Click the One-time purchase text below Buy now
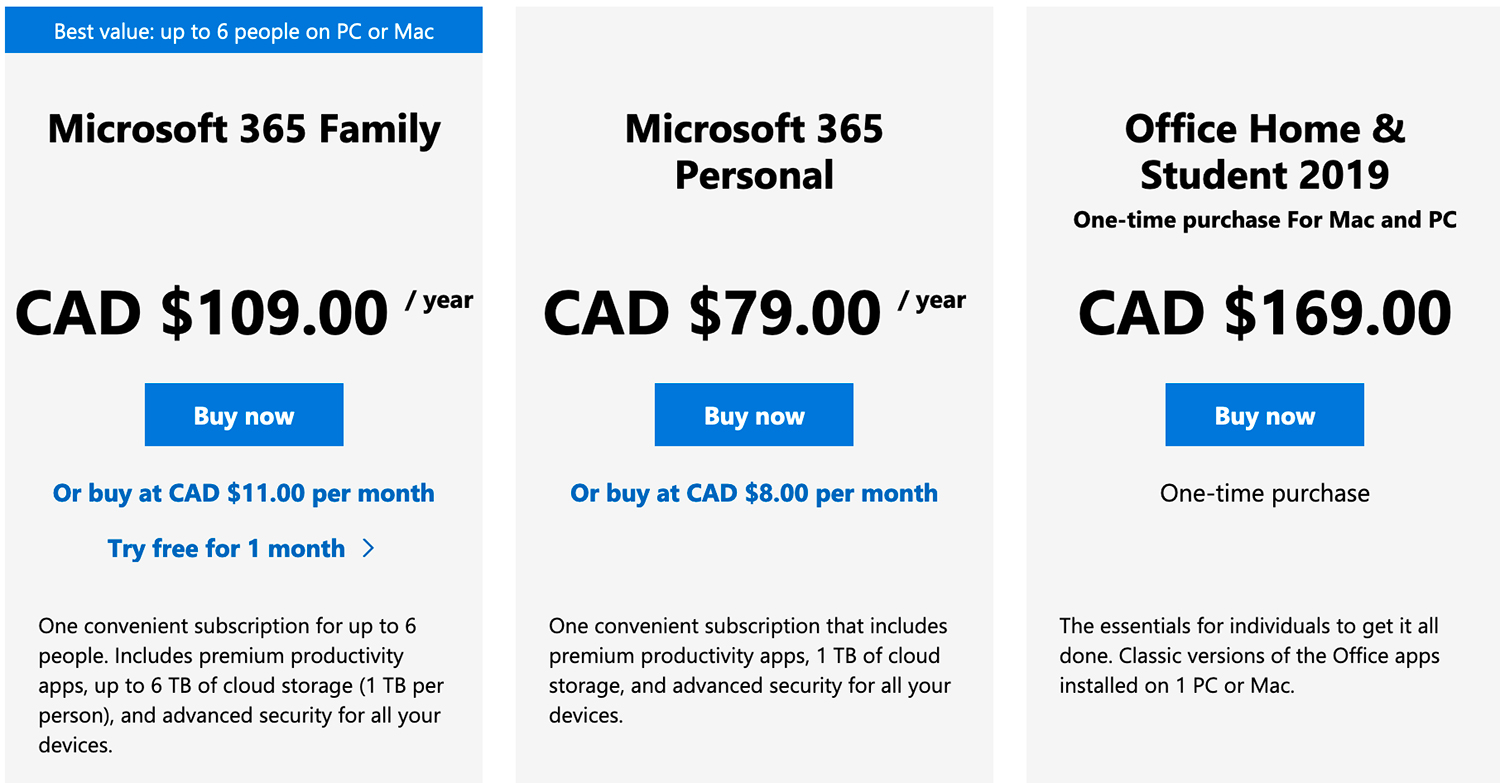Image resolution: width=1500 pixels, height=783 pixels. [x=1263, y=493]
